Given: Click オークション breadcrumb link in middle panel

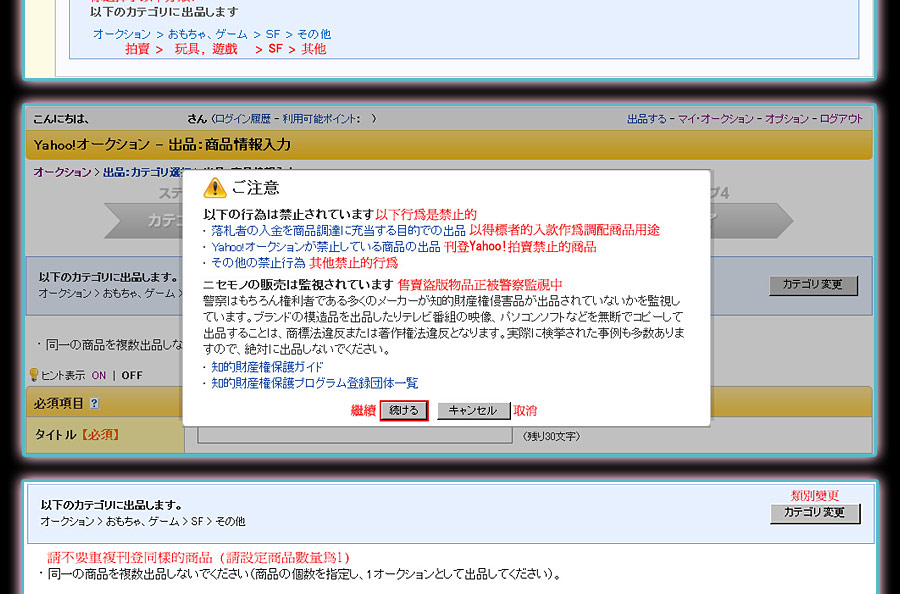Looking at the screenshot, I should [x=62, y=172].
